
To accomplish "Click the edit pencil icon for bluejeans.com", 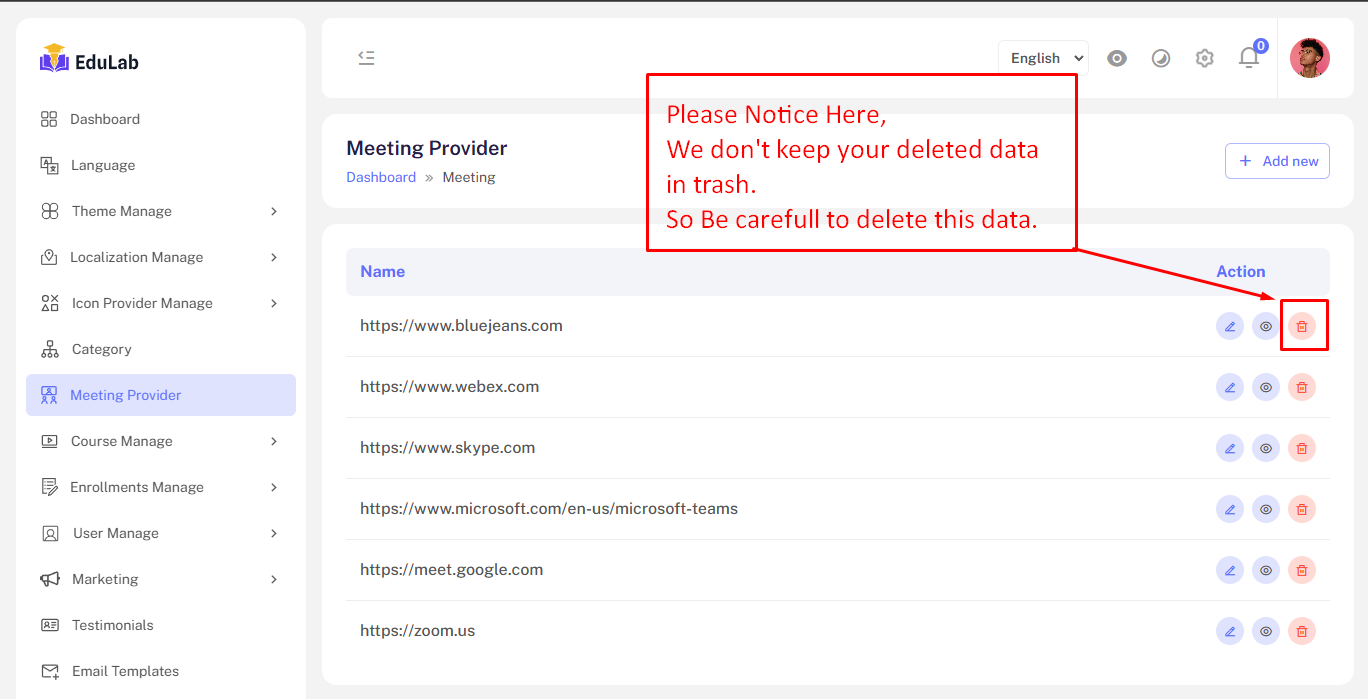I will coord(1230,326).
